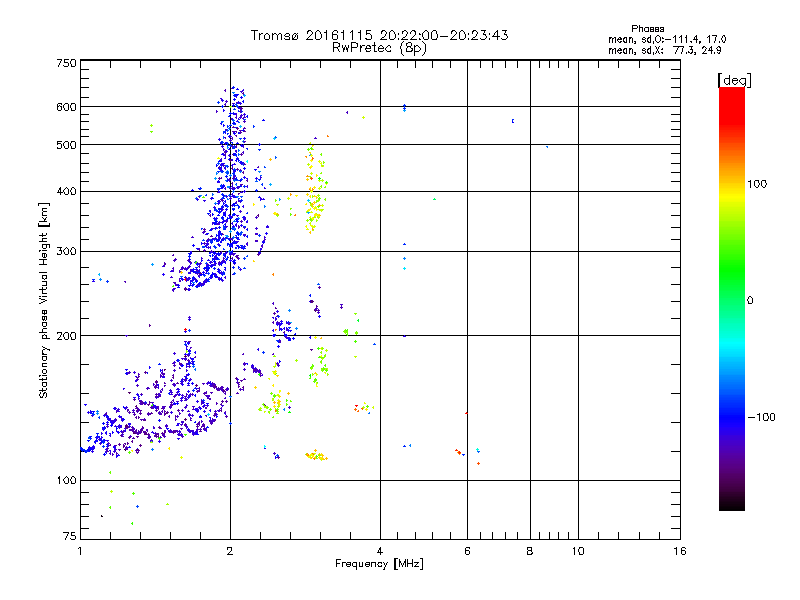Click the y-axis tick label '600'
The image size is (800, 600).
point(67,107)
